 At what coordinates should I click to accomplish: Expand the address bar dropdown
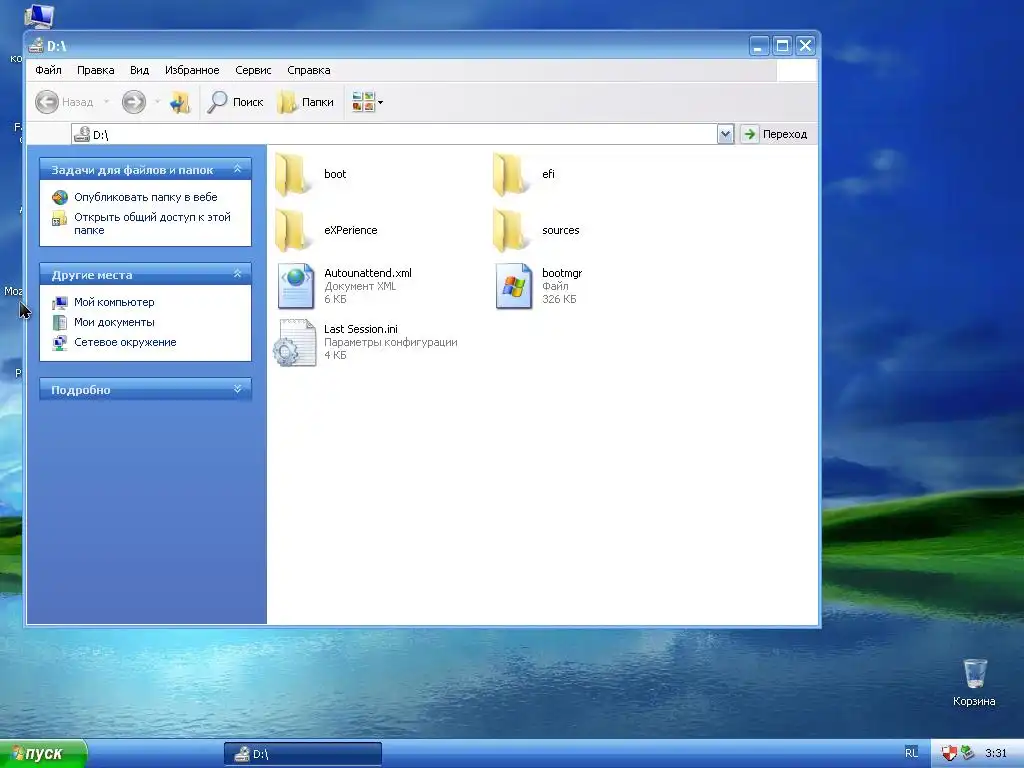725,134
